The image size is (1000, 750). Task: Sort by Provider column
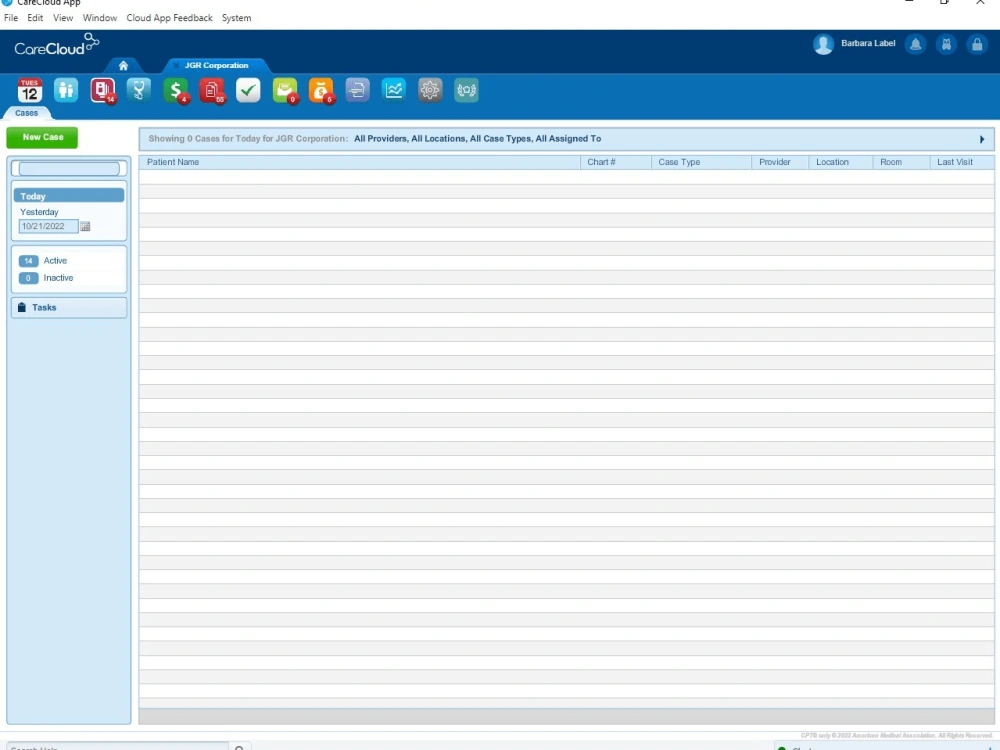(781, 162)
